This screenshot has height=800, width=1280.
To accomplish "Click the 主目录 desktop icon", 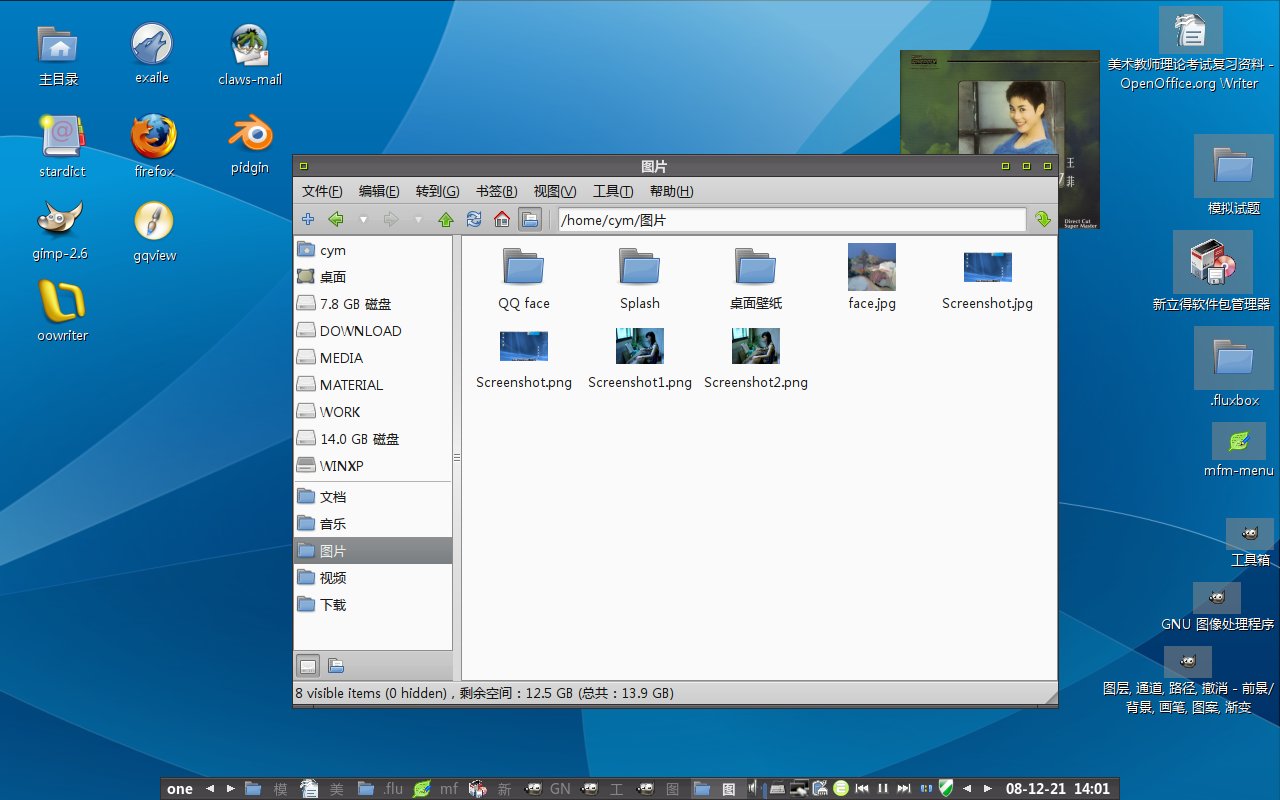I will coord(58,55).
